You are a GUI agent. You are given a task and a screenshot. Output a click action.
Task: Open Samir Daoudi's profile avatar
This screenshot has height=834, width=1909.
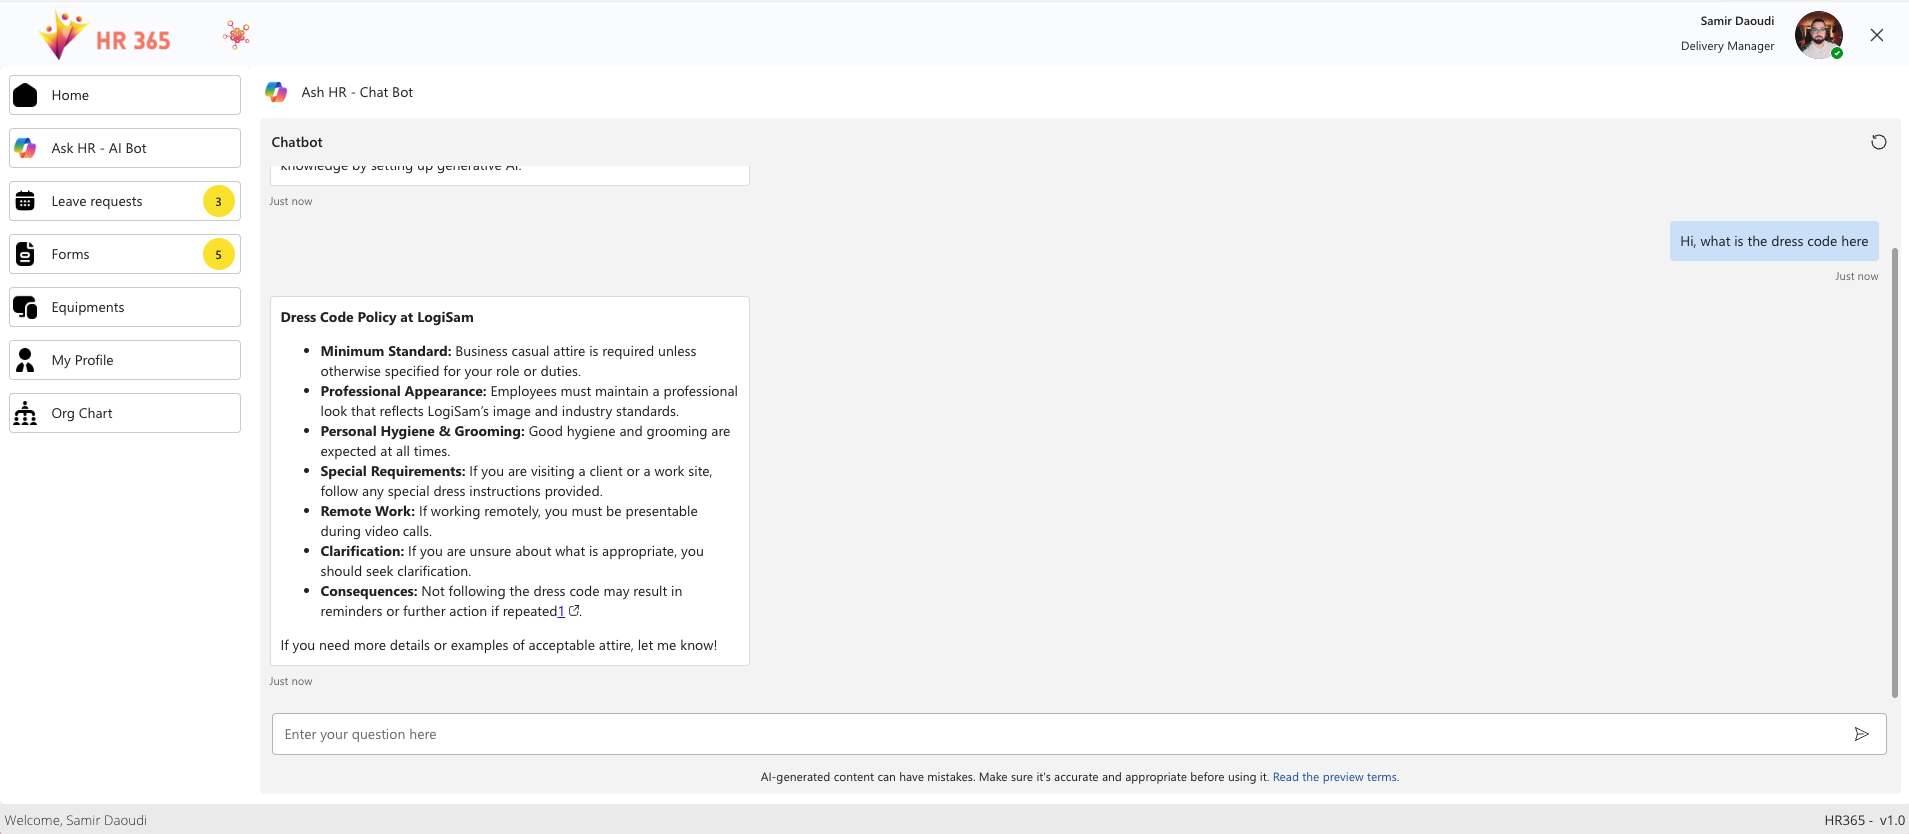click(1817, 35)
